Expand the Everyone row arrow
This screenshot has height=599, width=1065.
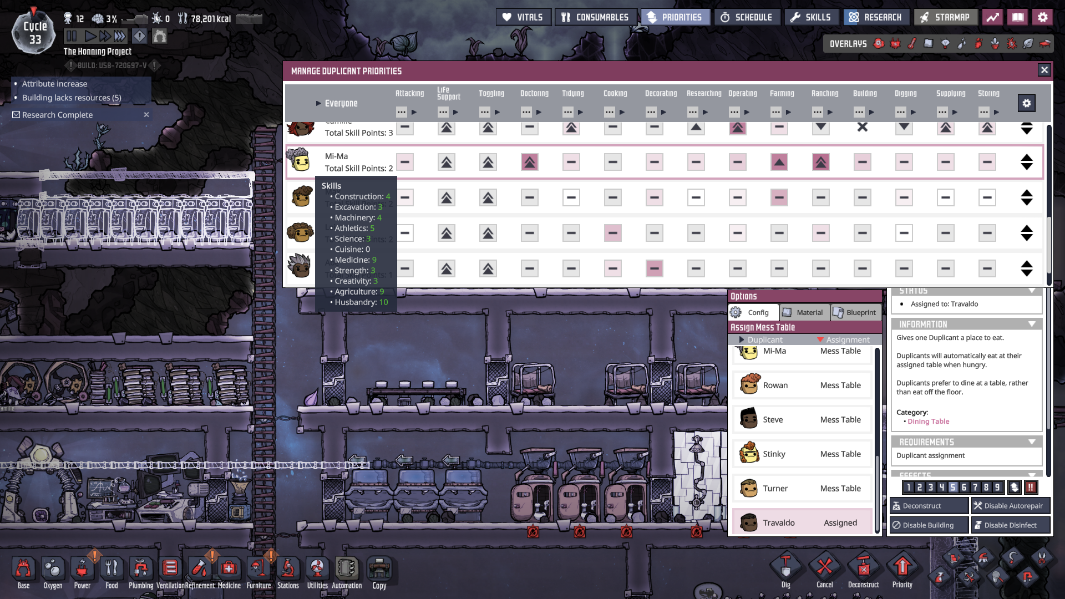[x=319, y=103]
